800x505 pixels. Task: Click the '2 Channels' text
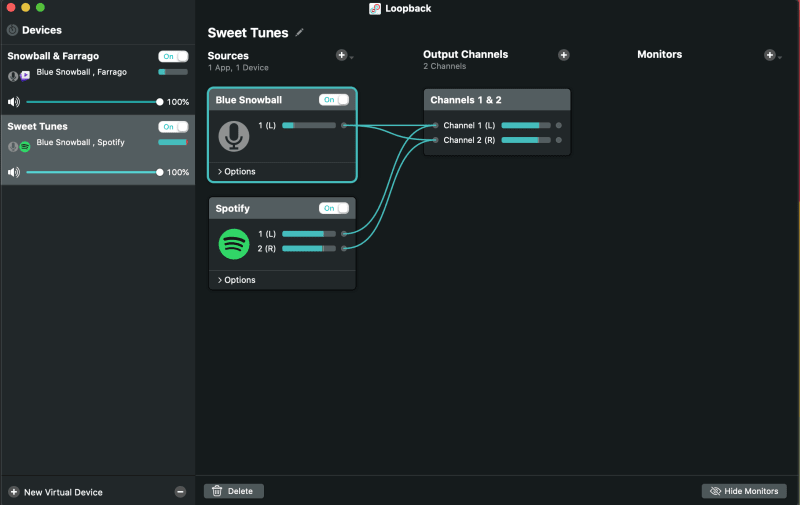click(444, 66)
